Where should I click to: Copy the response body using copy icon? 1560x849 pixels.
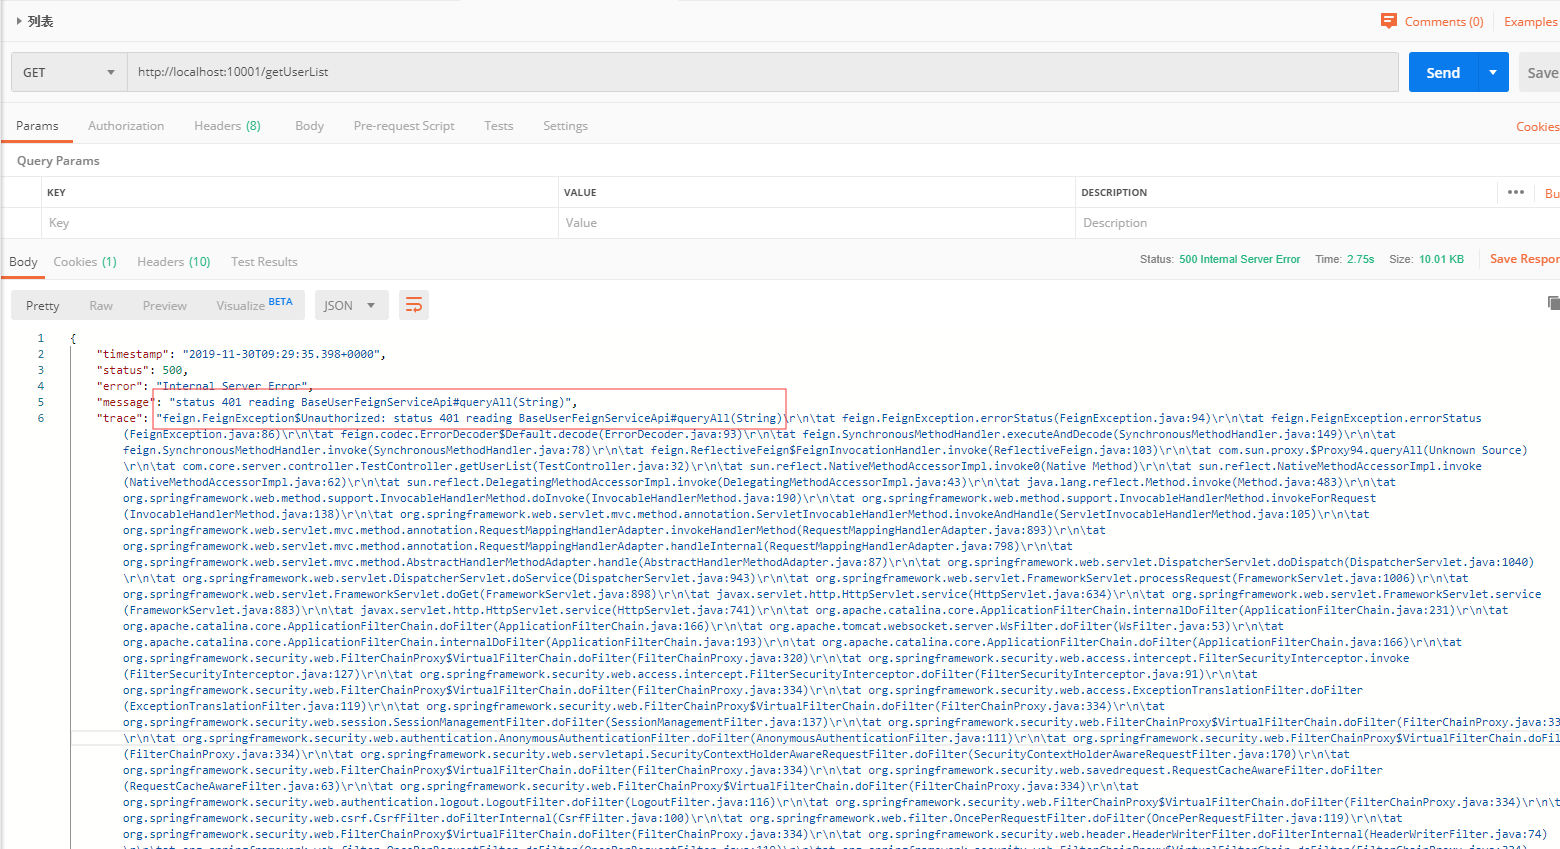click(1552, 301)
